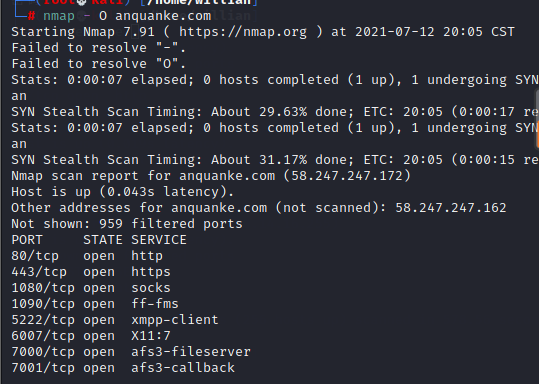This screenshot has width=539, height=384.
Task: Click the anquanke.com command argument
Action: click(x=163, y=16)
